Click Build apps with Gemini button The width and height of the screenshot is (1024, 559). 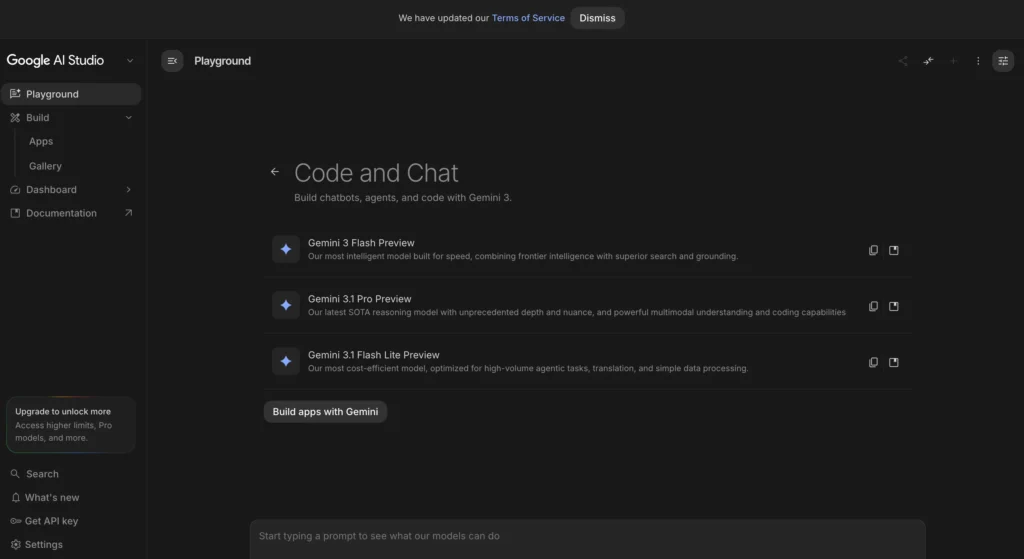click(x=325, y=412)
